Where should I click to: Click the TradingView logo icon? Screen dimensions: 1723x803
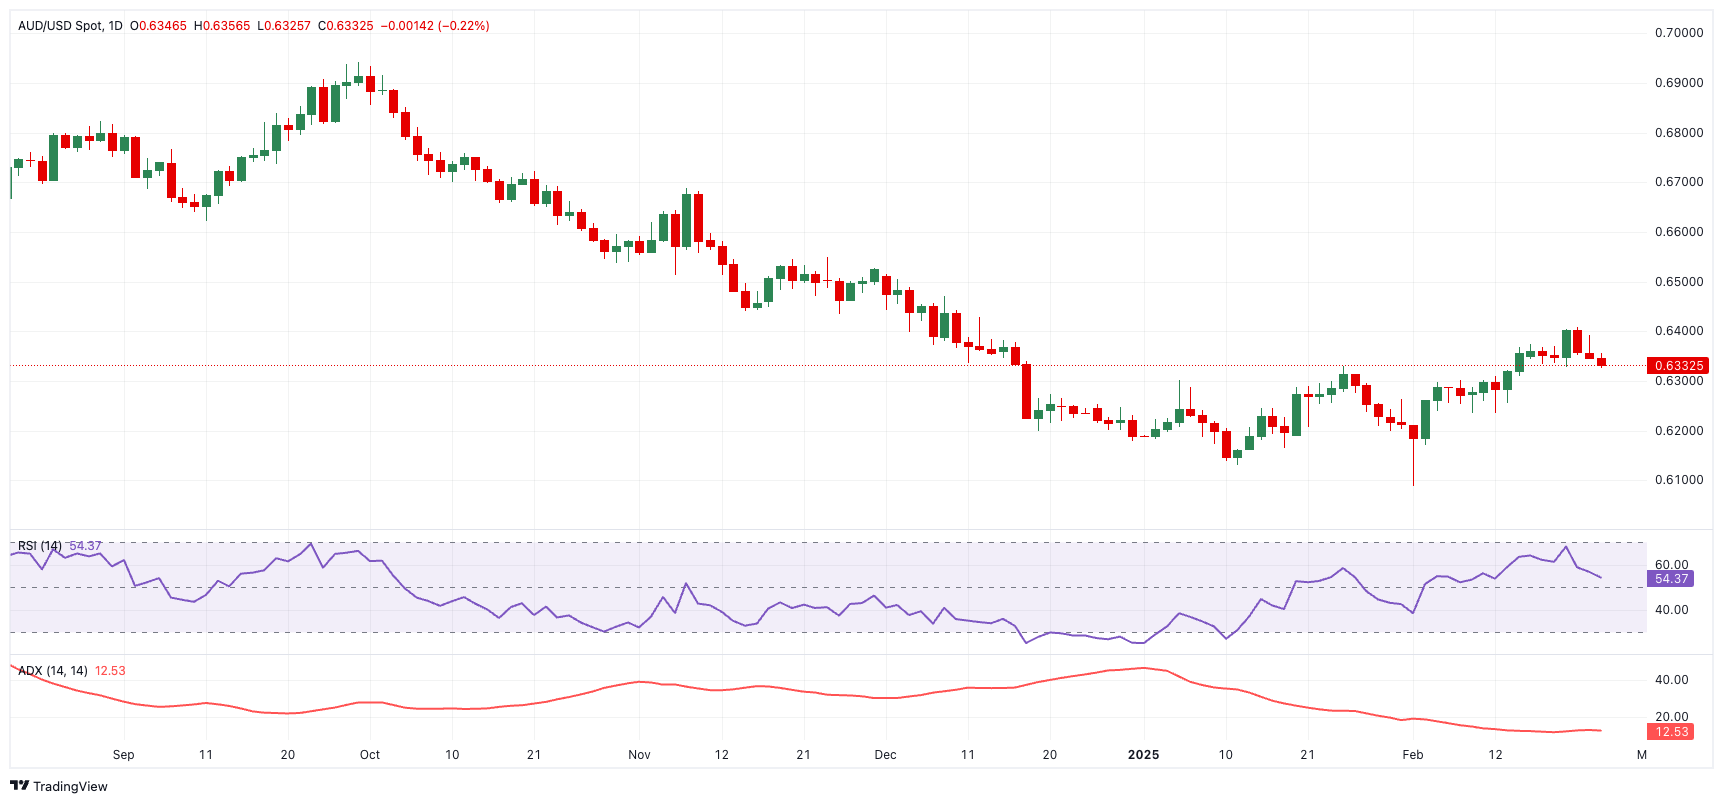(20, 786)
